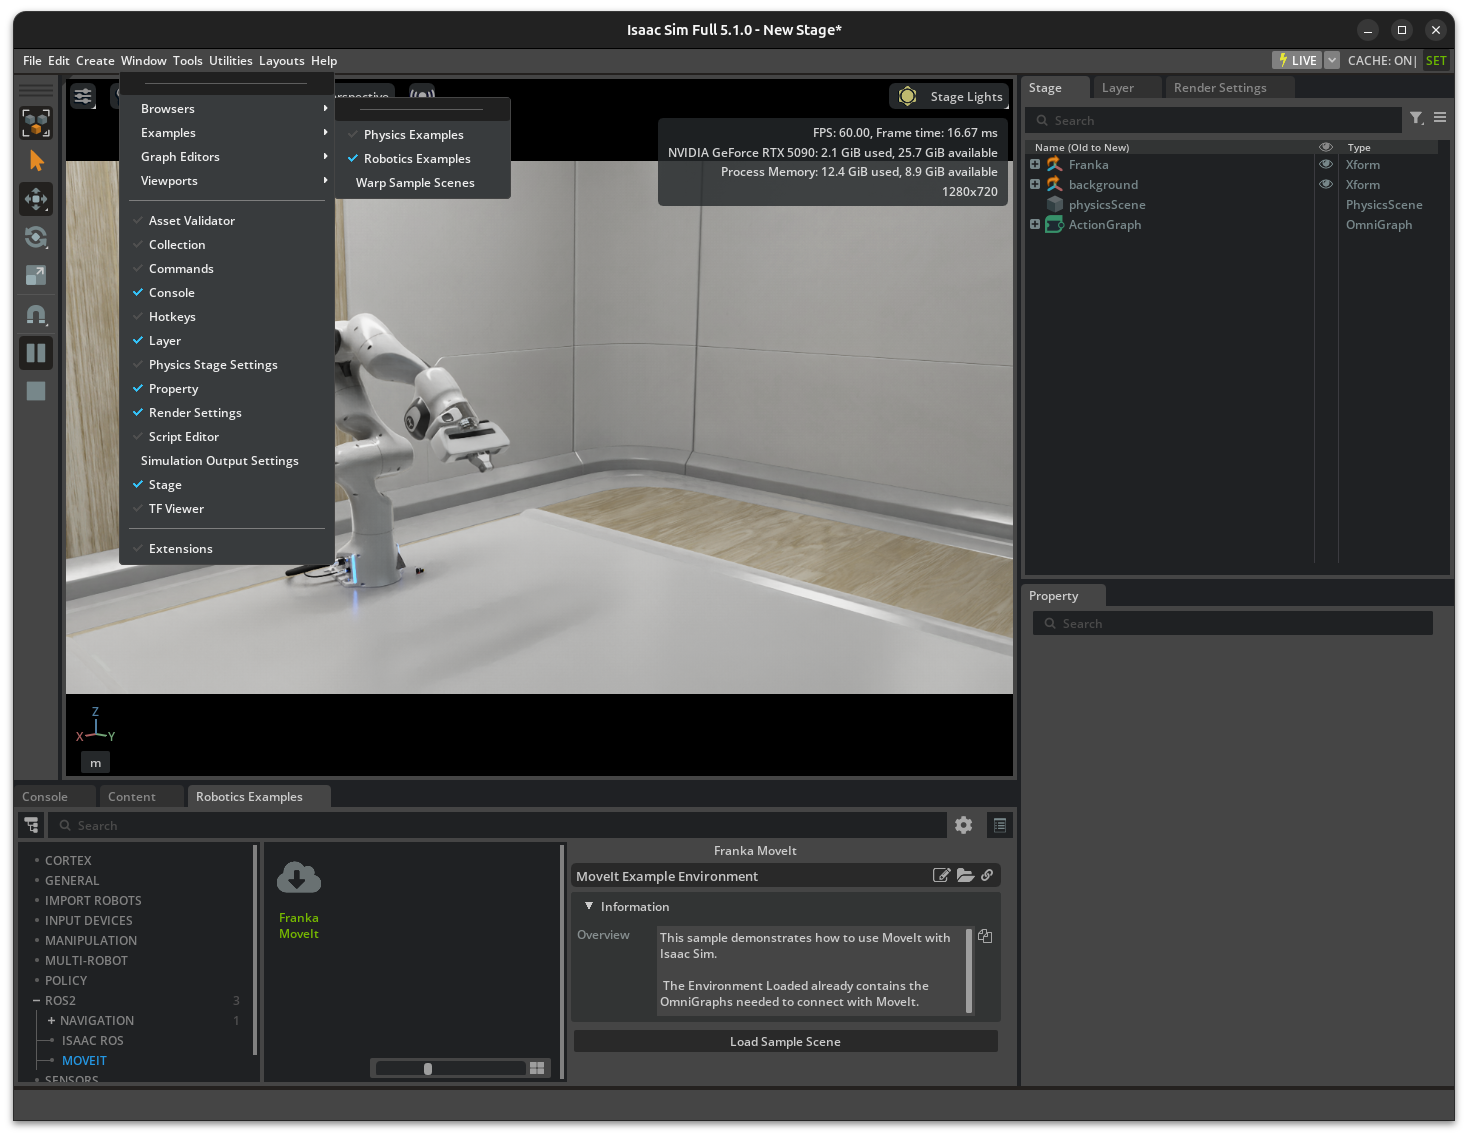Expand the Franka prim in Stage tree
Screen dimensions: 1468x1137
(1035, 165)
